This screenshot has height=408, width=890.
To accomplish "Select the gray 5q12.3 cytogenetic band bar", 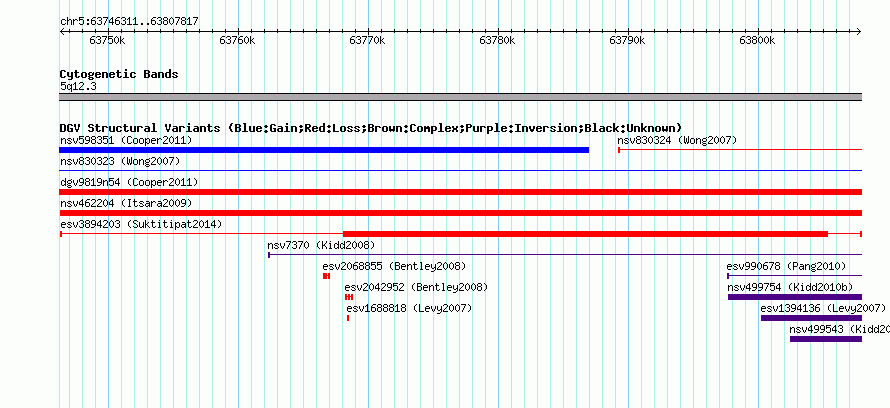I will click(461, 97).
